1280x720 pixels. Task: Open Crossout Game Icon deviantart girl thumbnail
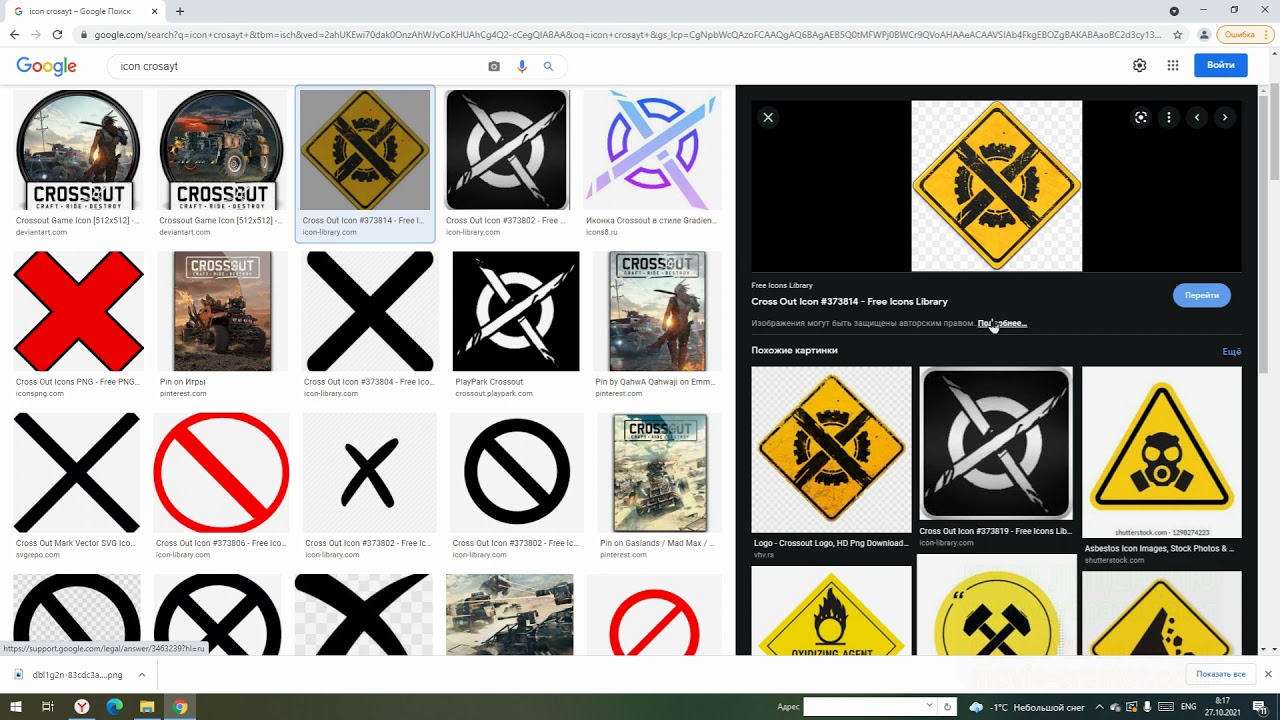tap(78, 150)
